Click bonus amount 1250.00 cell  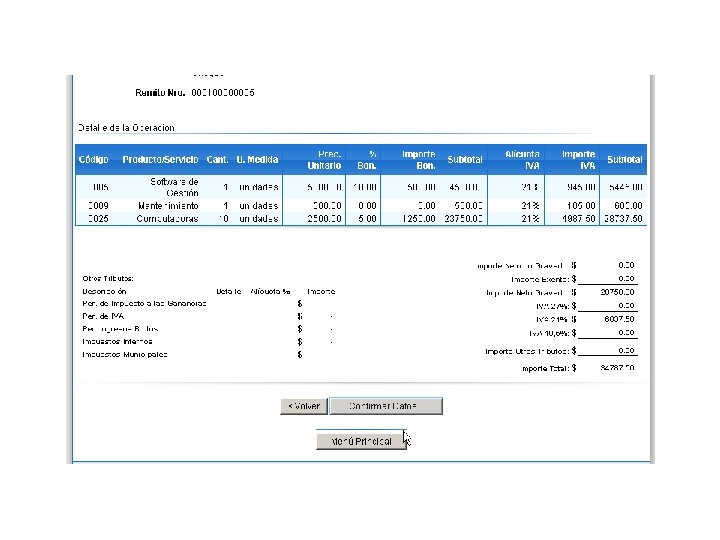pyautogui.click(x=419, y=219)
